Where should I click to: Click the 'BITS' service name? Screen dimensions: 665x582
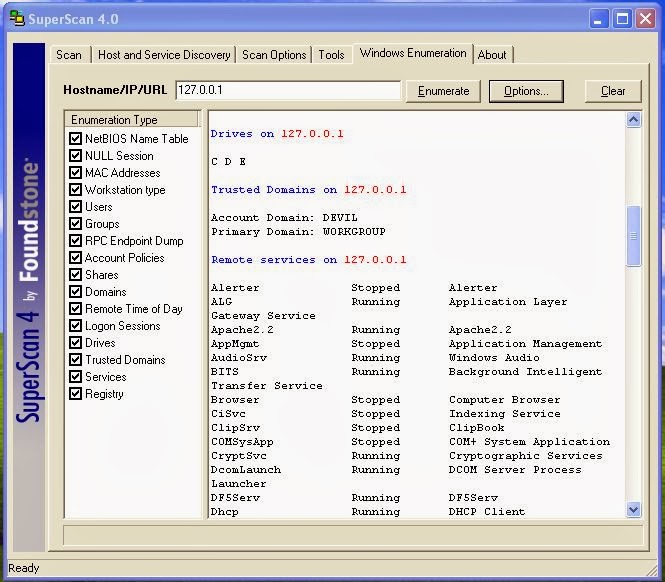pyautogui.click(x=225, y=372)
